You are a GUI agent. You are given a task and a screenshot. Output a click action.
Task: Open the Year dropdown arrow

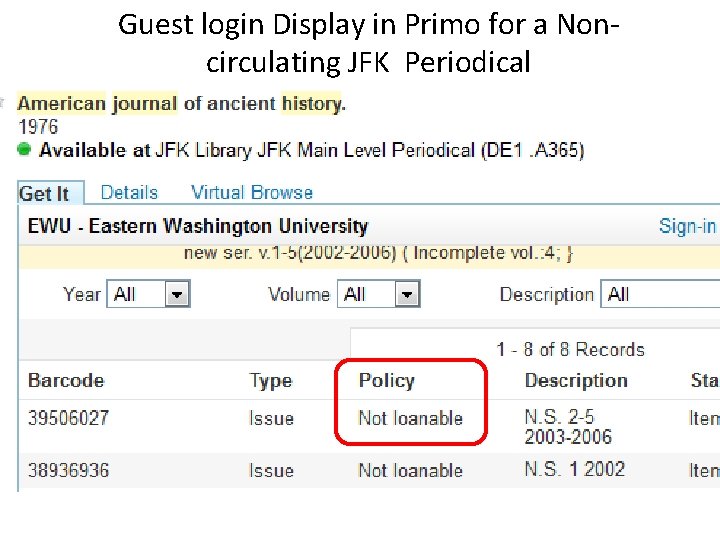coord(177,294)
